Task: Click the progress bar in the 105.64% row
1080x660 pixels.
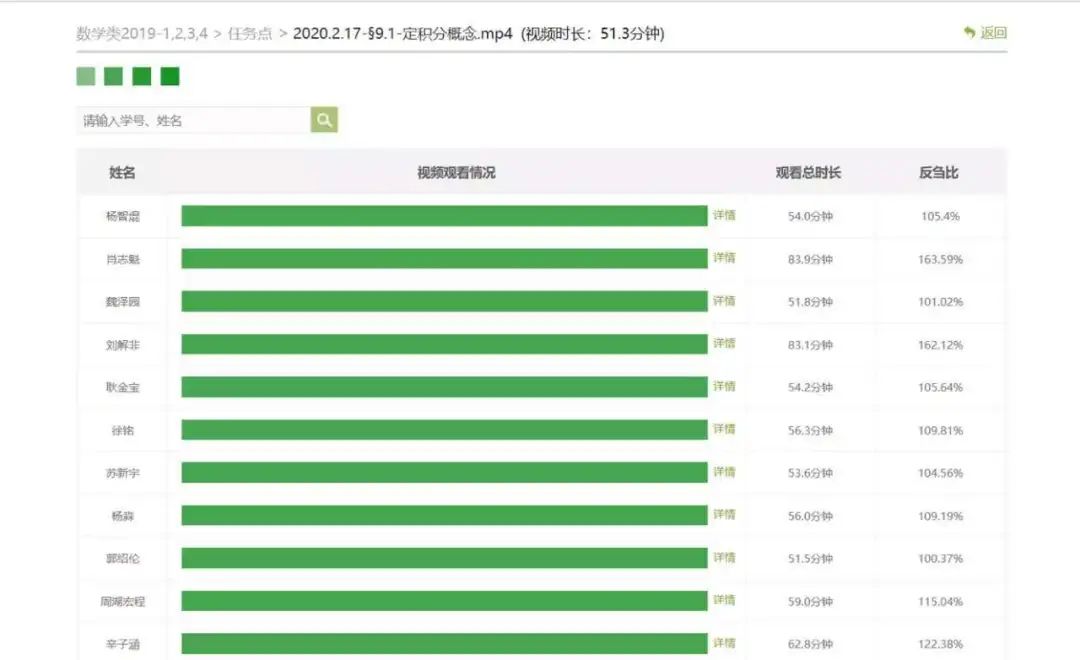Action: click(x=444, y=387)
